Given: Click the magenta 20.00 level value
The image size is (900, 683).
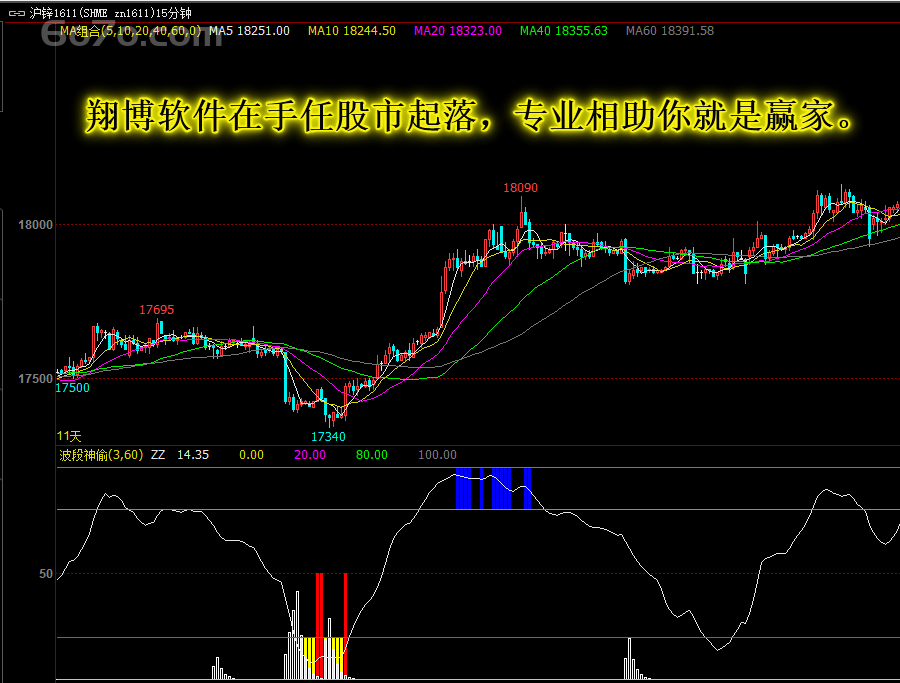Looking at the screenshot, I should pyautogui.click(x=309, y=455).
